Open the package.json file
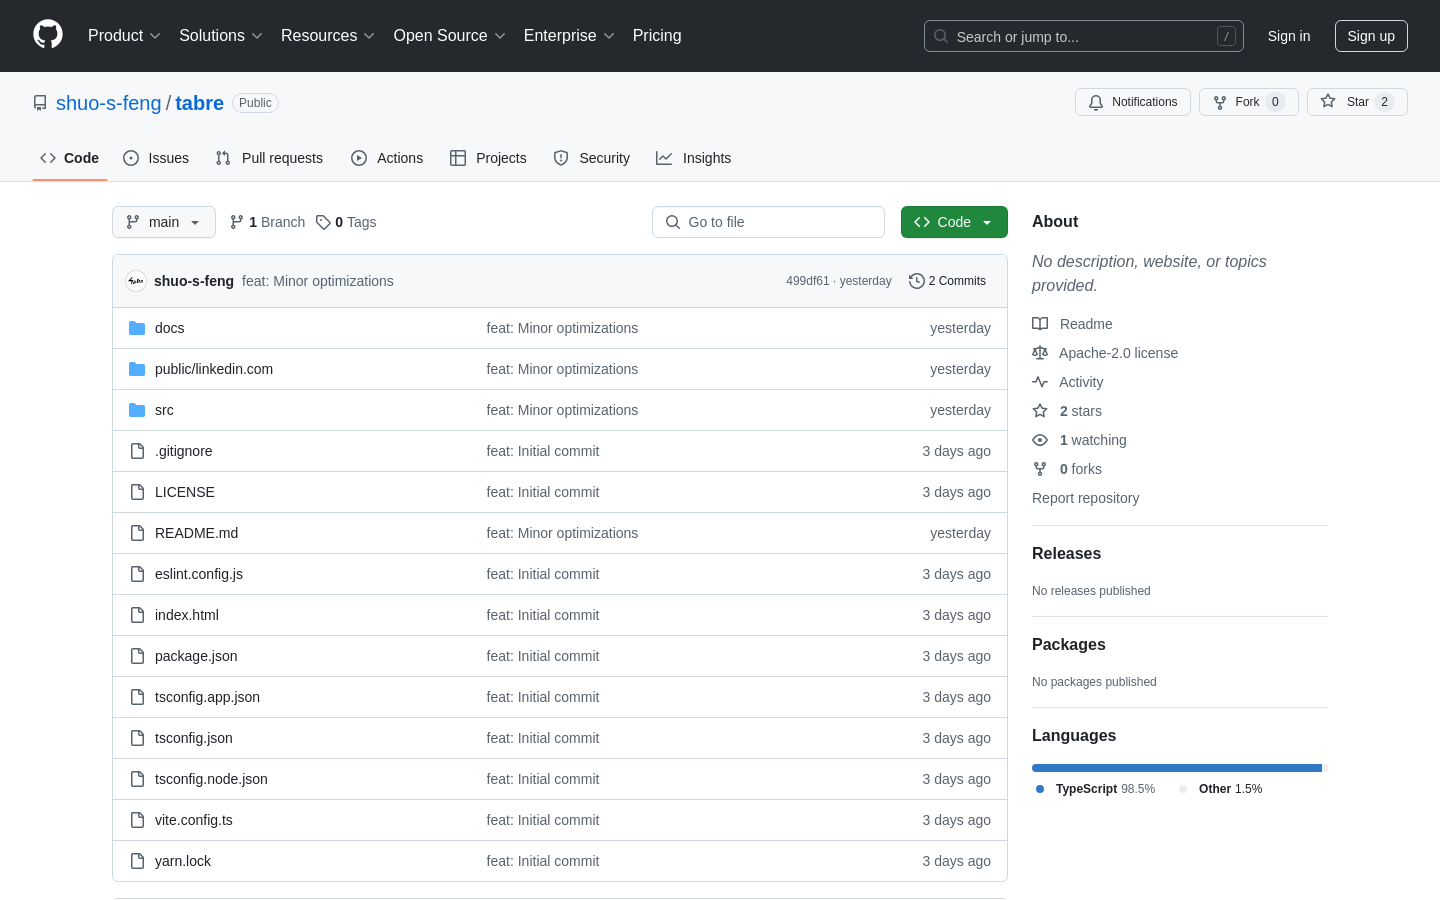 [x=196, y=656]
